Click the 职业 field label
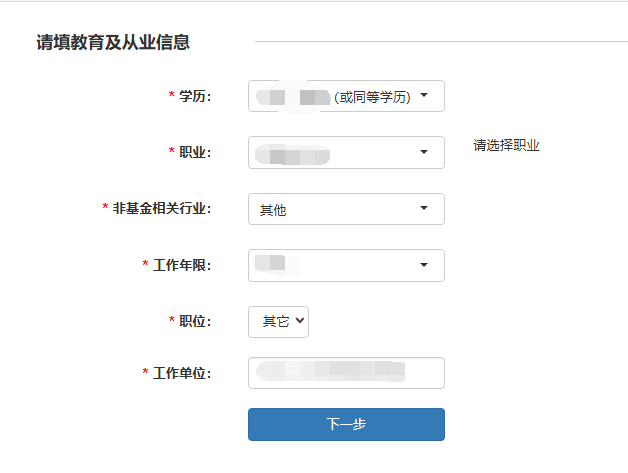Screen dimensions: 628x473 pos(196,152)
